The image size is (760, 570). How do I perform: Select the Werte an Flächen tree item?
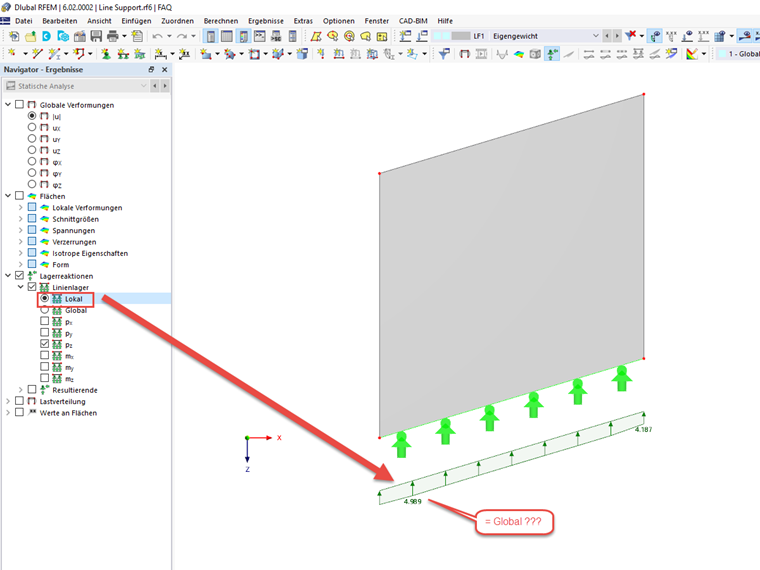68,413
